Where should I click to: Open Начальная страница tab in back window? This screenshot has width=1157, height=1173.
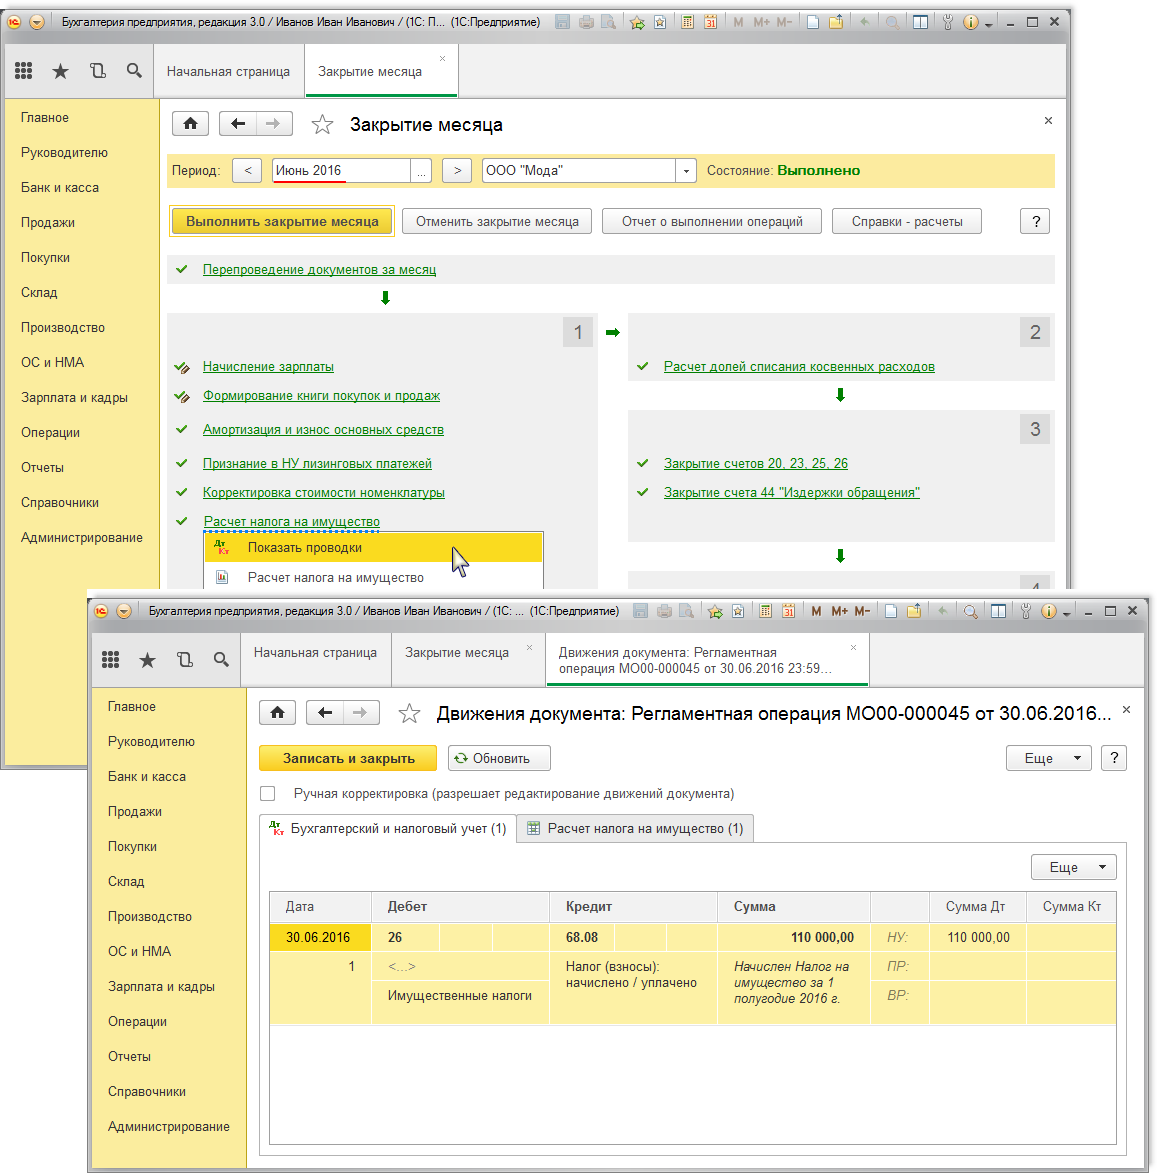pyautogui.click(x=228, y=71)
